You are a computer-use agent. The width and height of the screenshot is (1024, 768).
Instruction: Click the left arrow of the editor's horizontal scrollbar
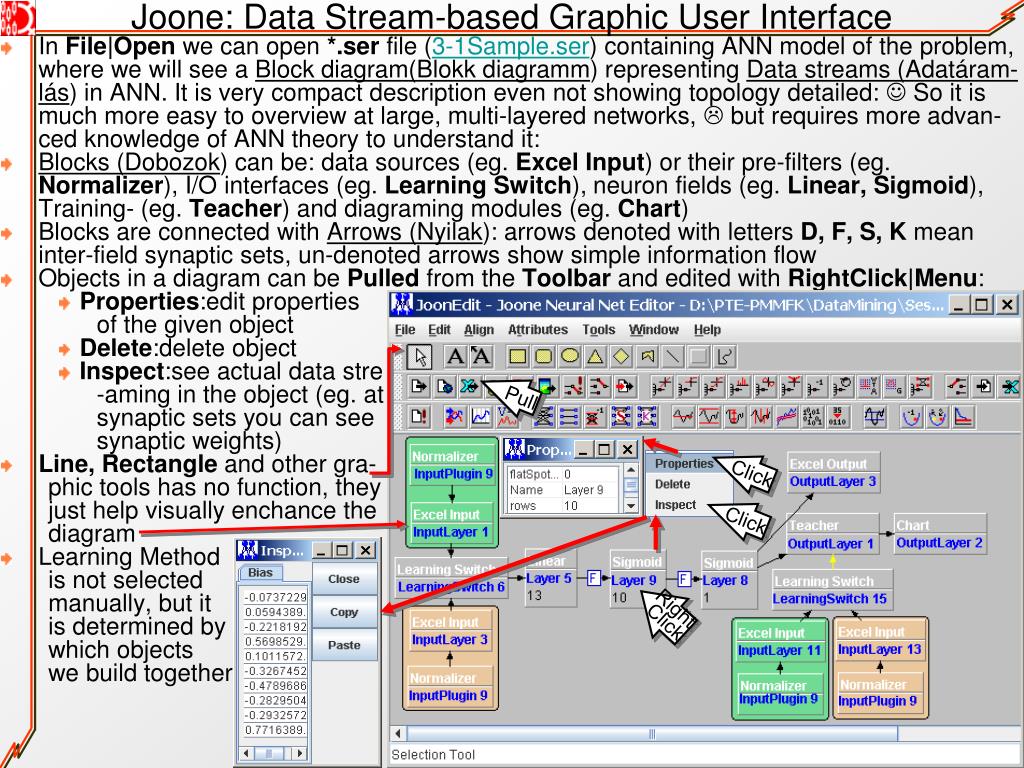(398, 733)
